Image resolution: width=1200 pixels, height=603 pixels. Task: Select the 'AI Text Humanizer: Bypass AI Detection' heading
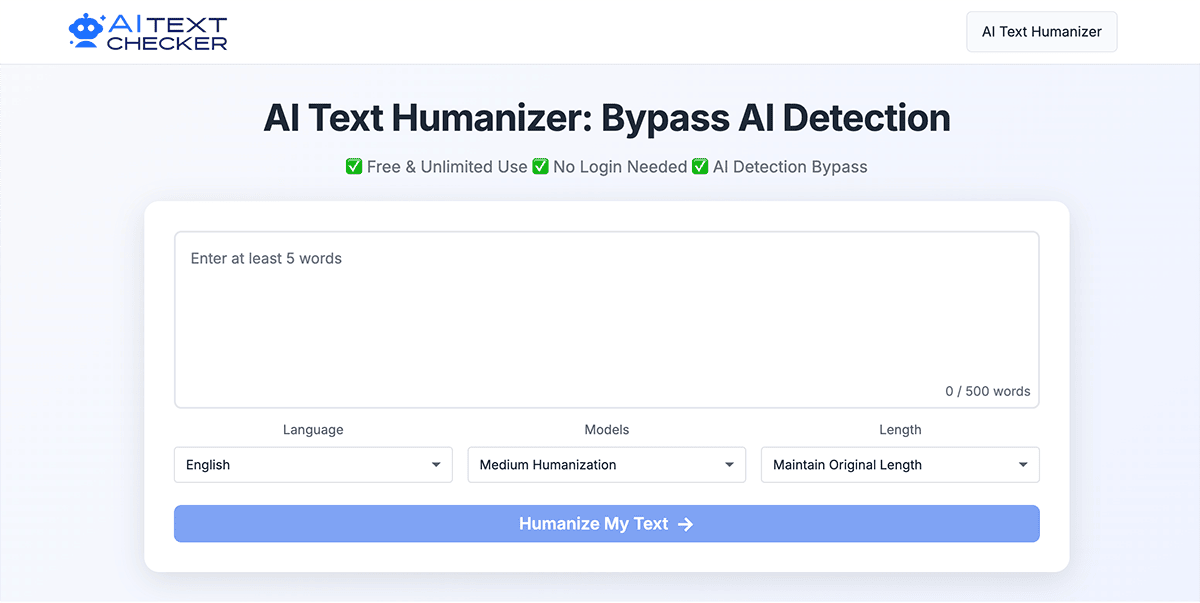point(607,118)
